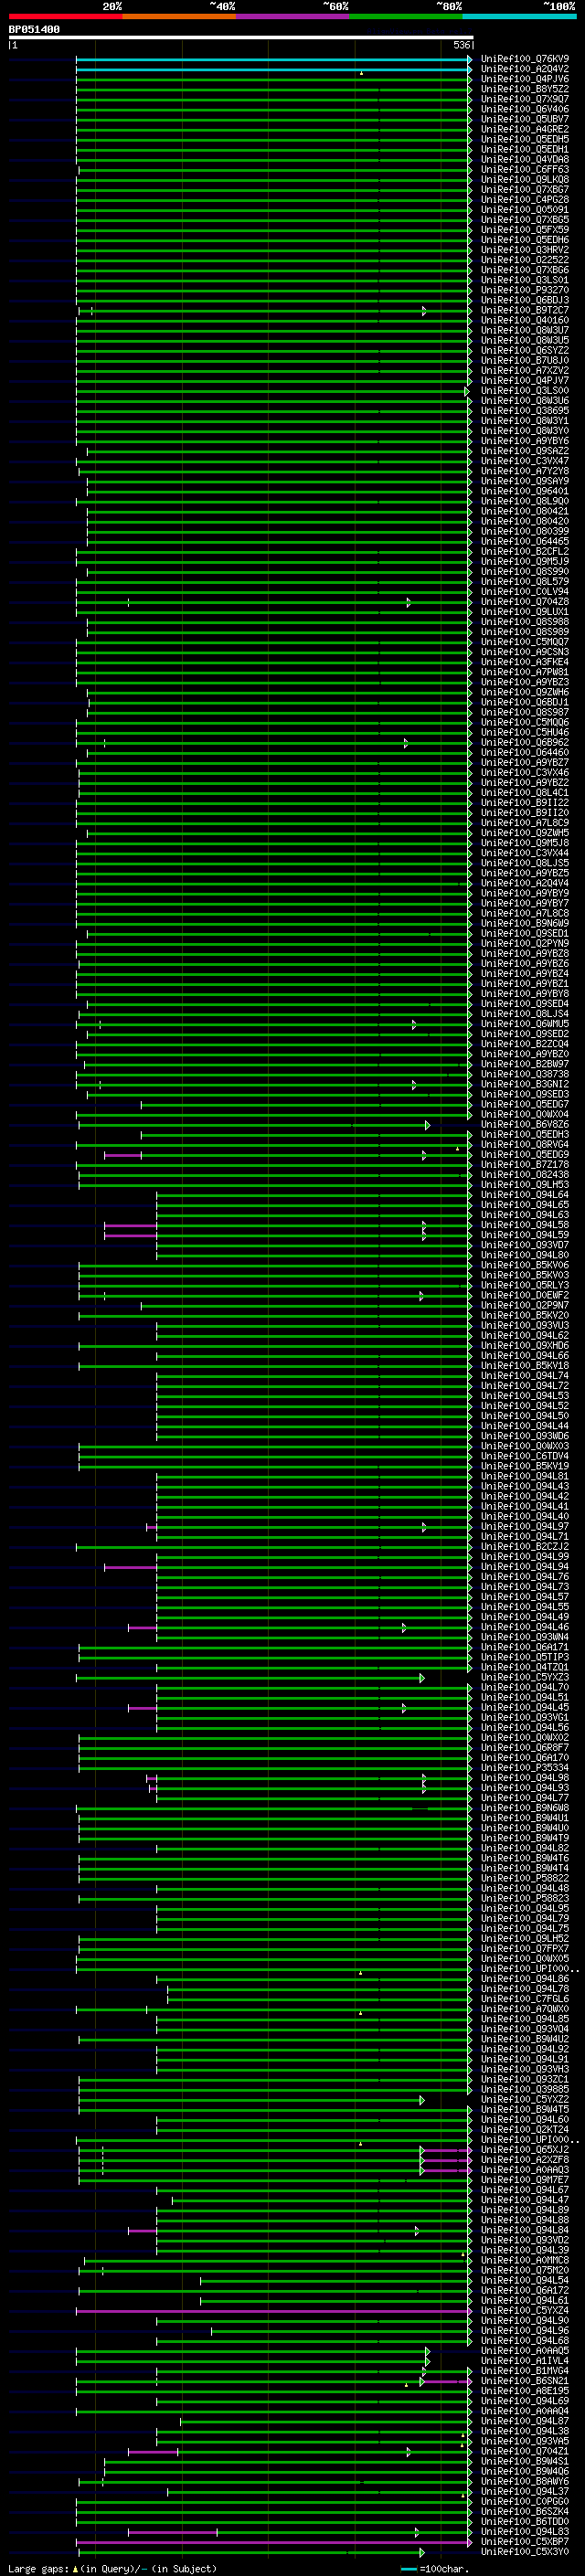Select label UniRef100_Q94L81
Viewport: 585px width, 2576px height.
pyautogui.click(x=525, y=1477)
